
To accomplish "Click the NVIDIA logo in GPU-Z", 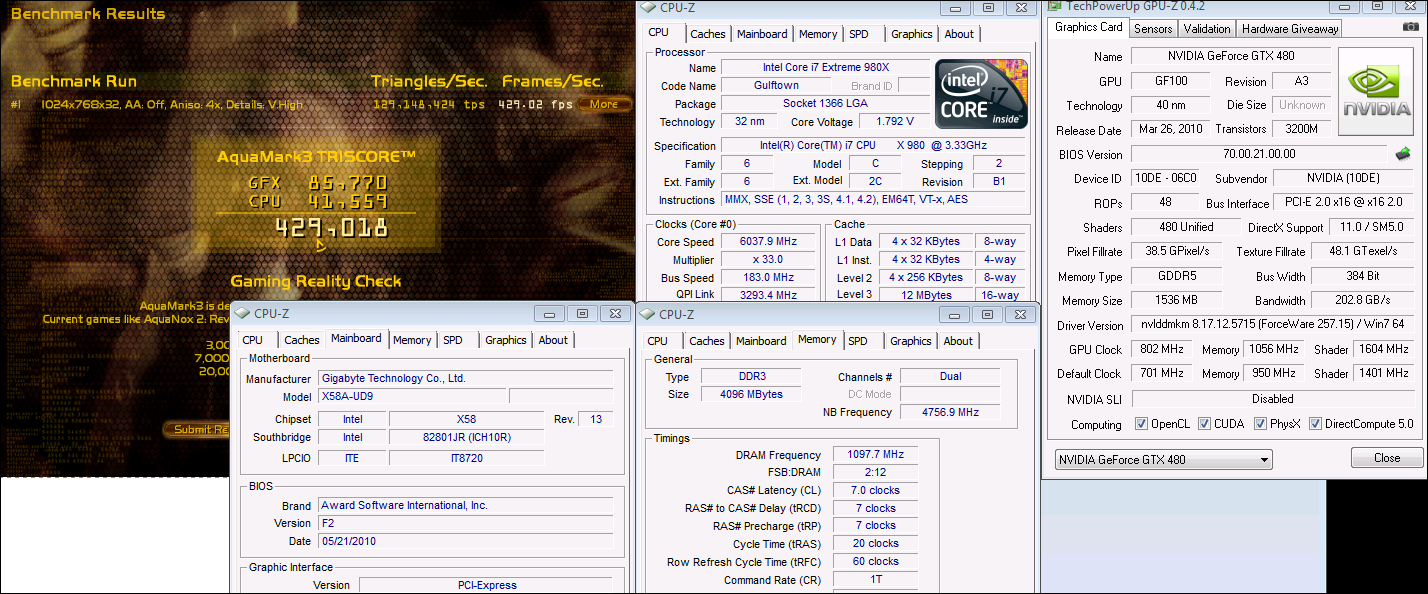I will [x=1378, y=92].
